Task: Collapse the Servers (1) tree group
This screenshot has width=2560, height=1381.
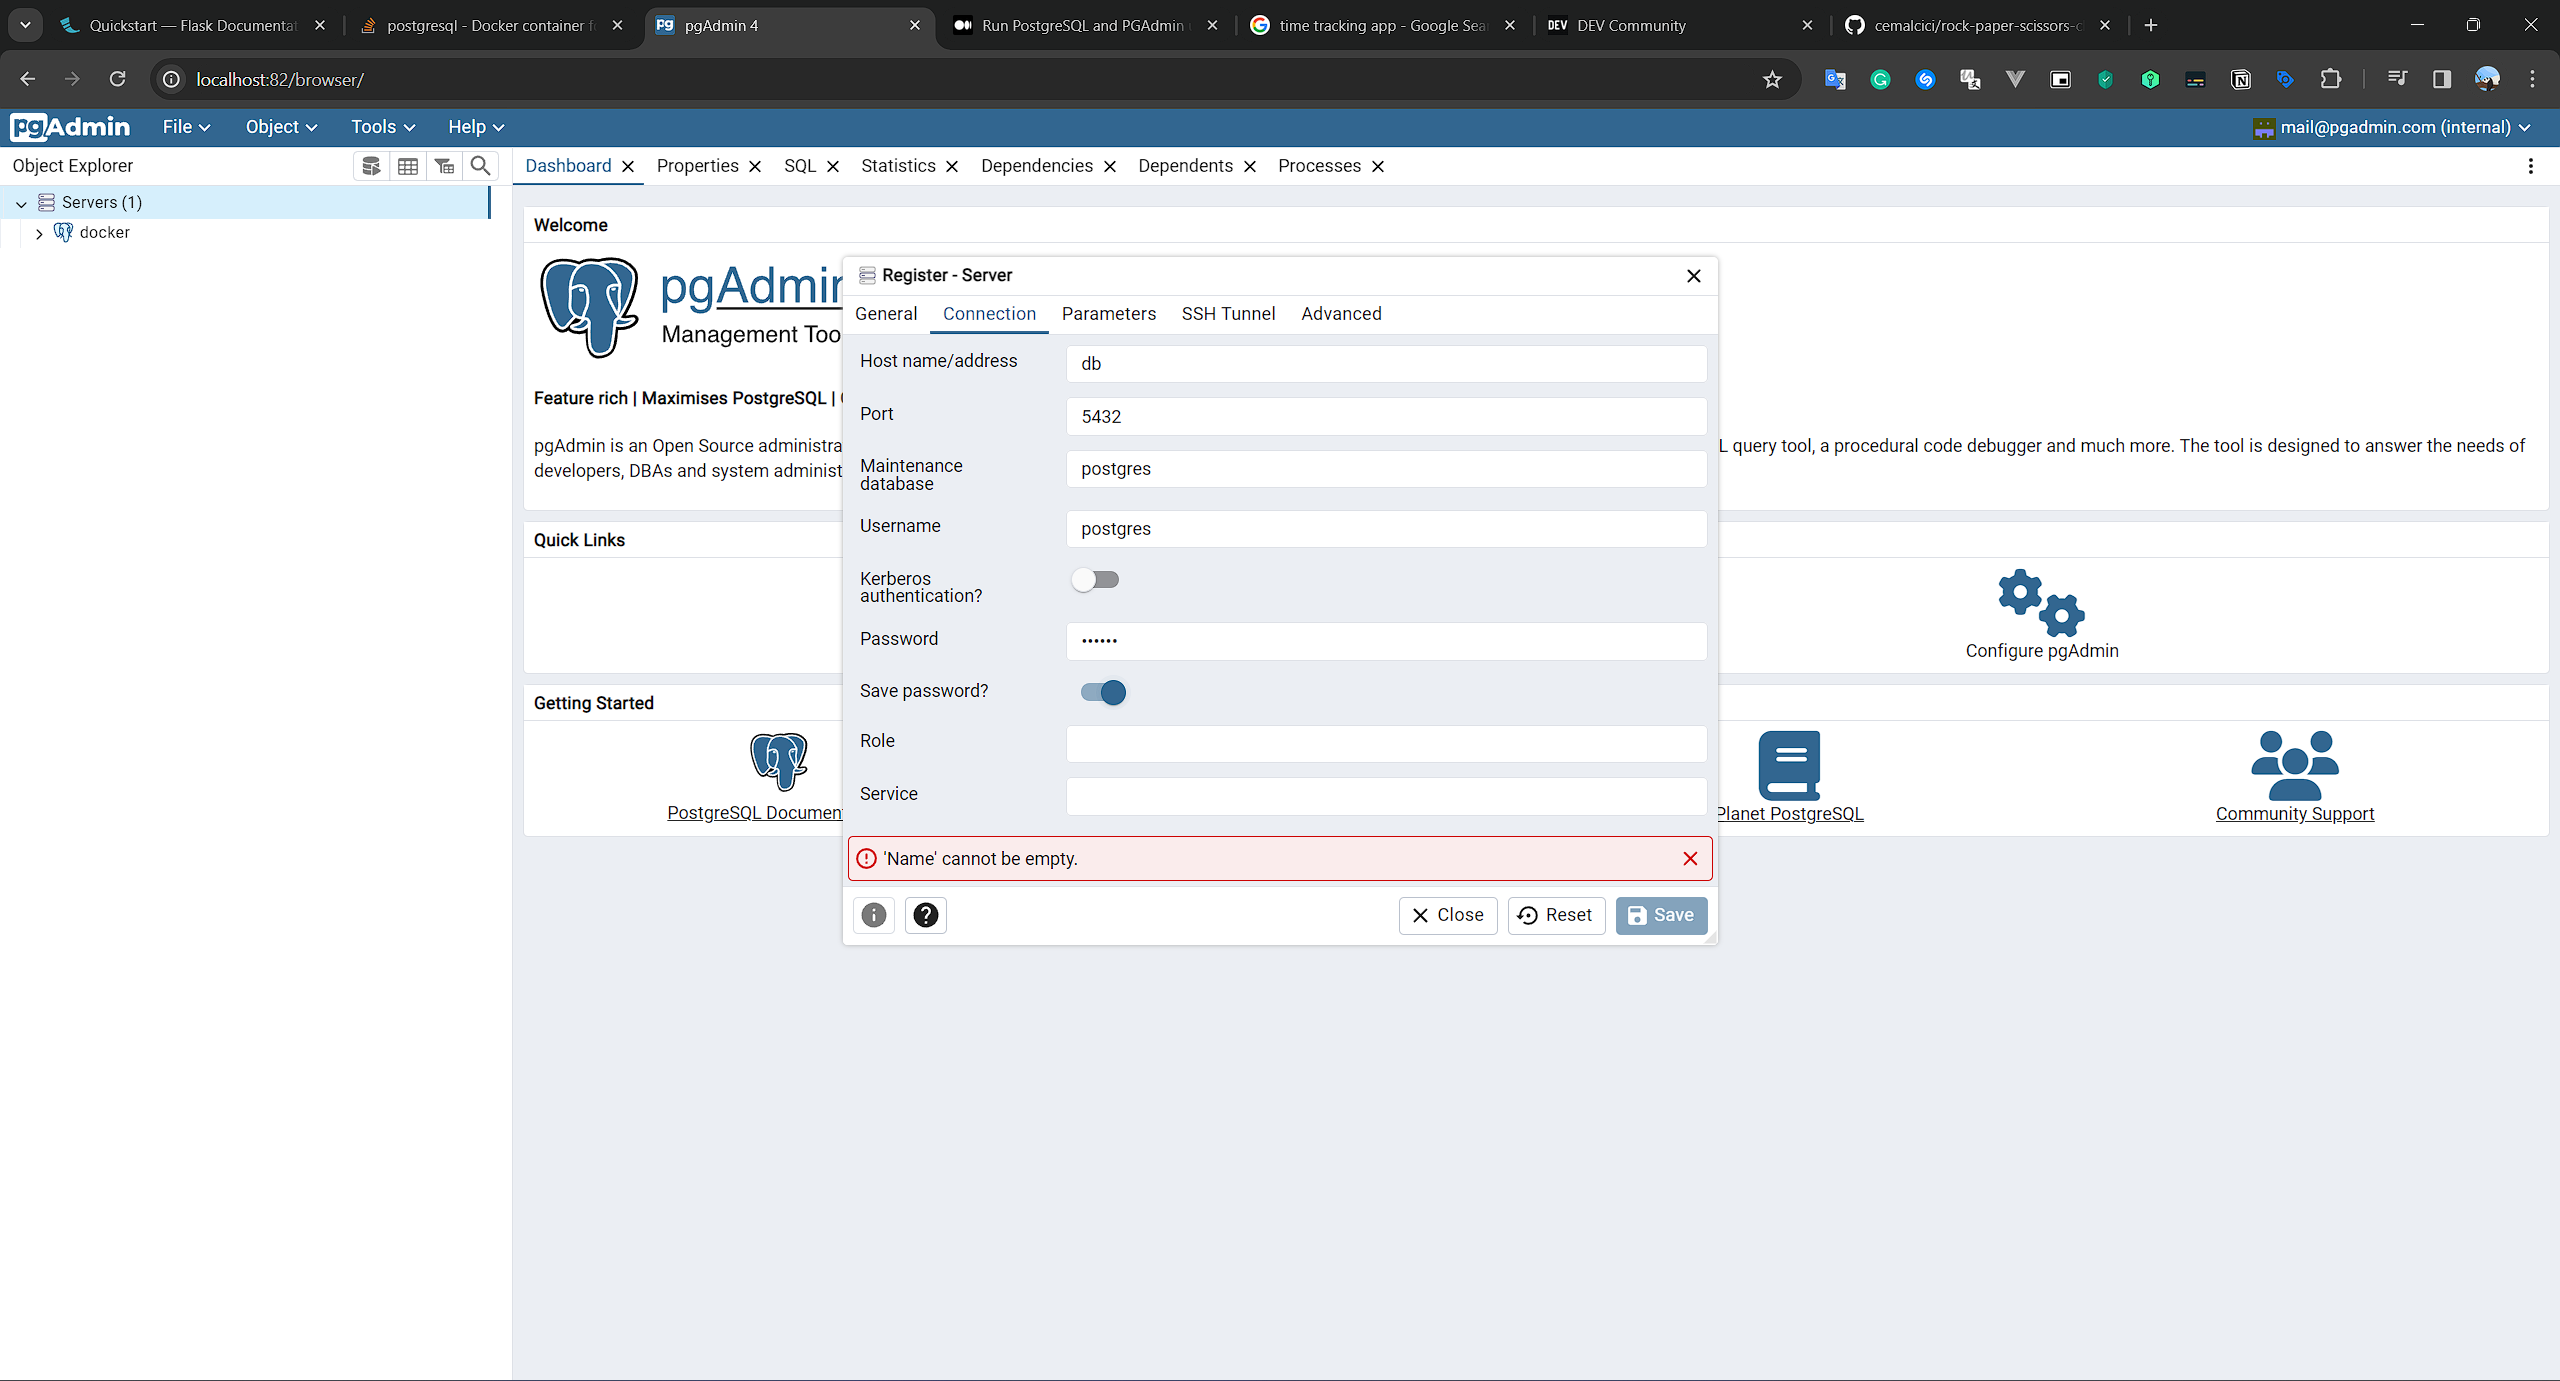Action: [21, 203]
